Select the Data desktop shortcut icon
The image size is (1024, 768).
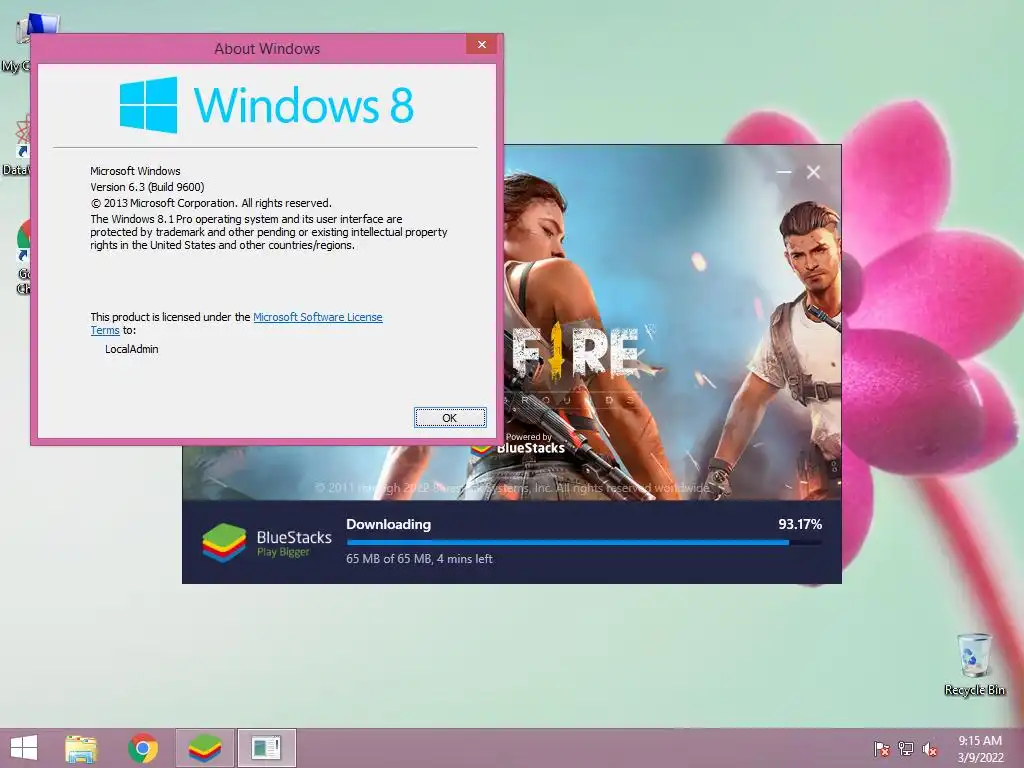(x=16, y=145)
